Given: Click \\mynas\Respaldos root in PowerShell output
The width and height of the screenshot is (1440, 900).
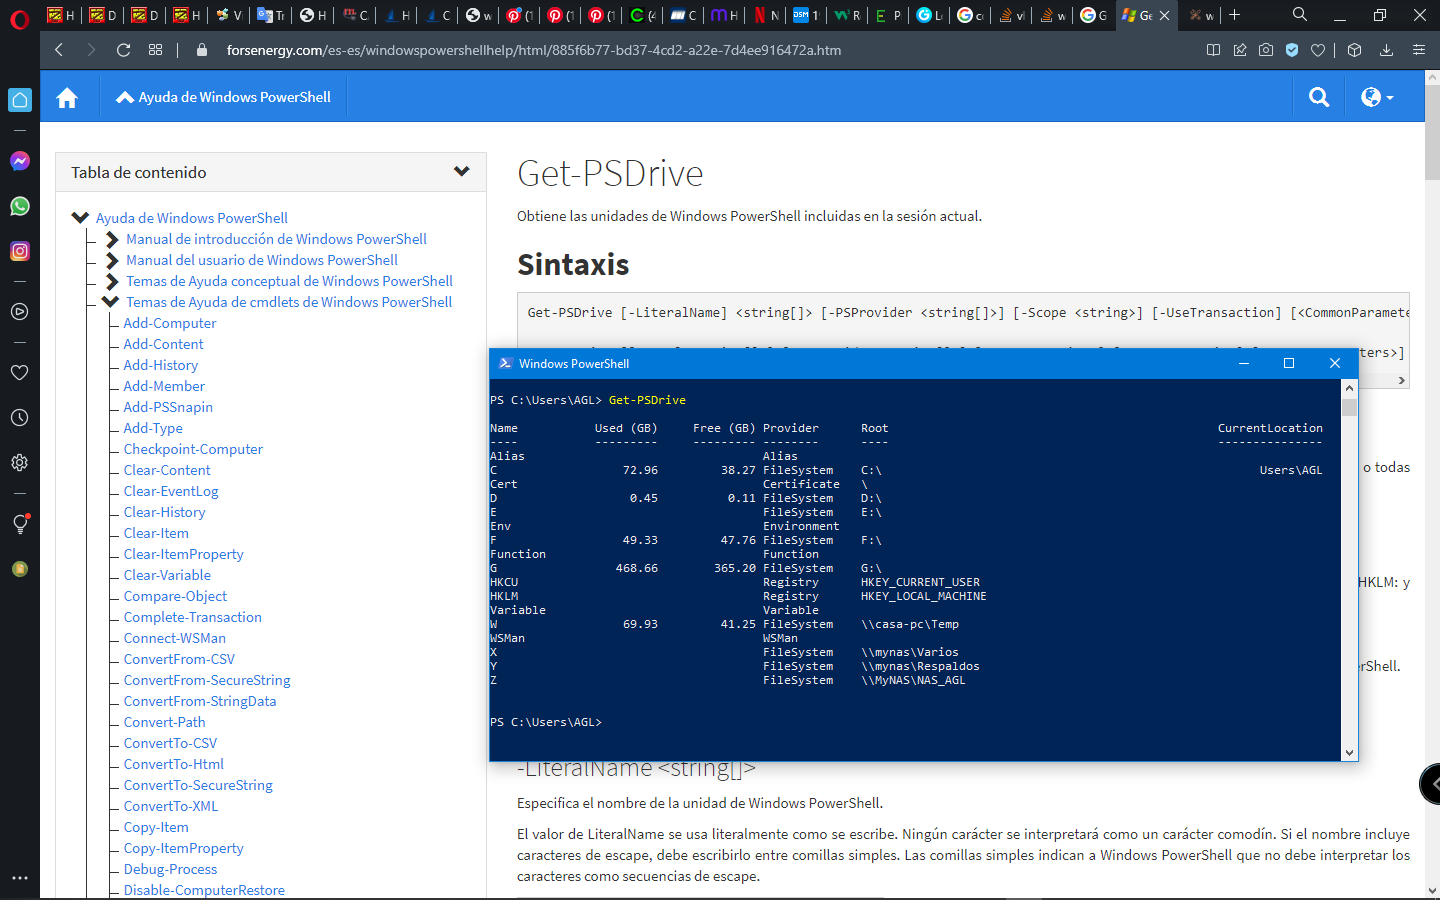Looking at the screenshot, I should click(x=920, y=666).
